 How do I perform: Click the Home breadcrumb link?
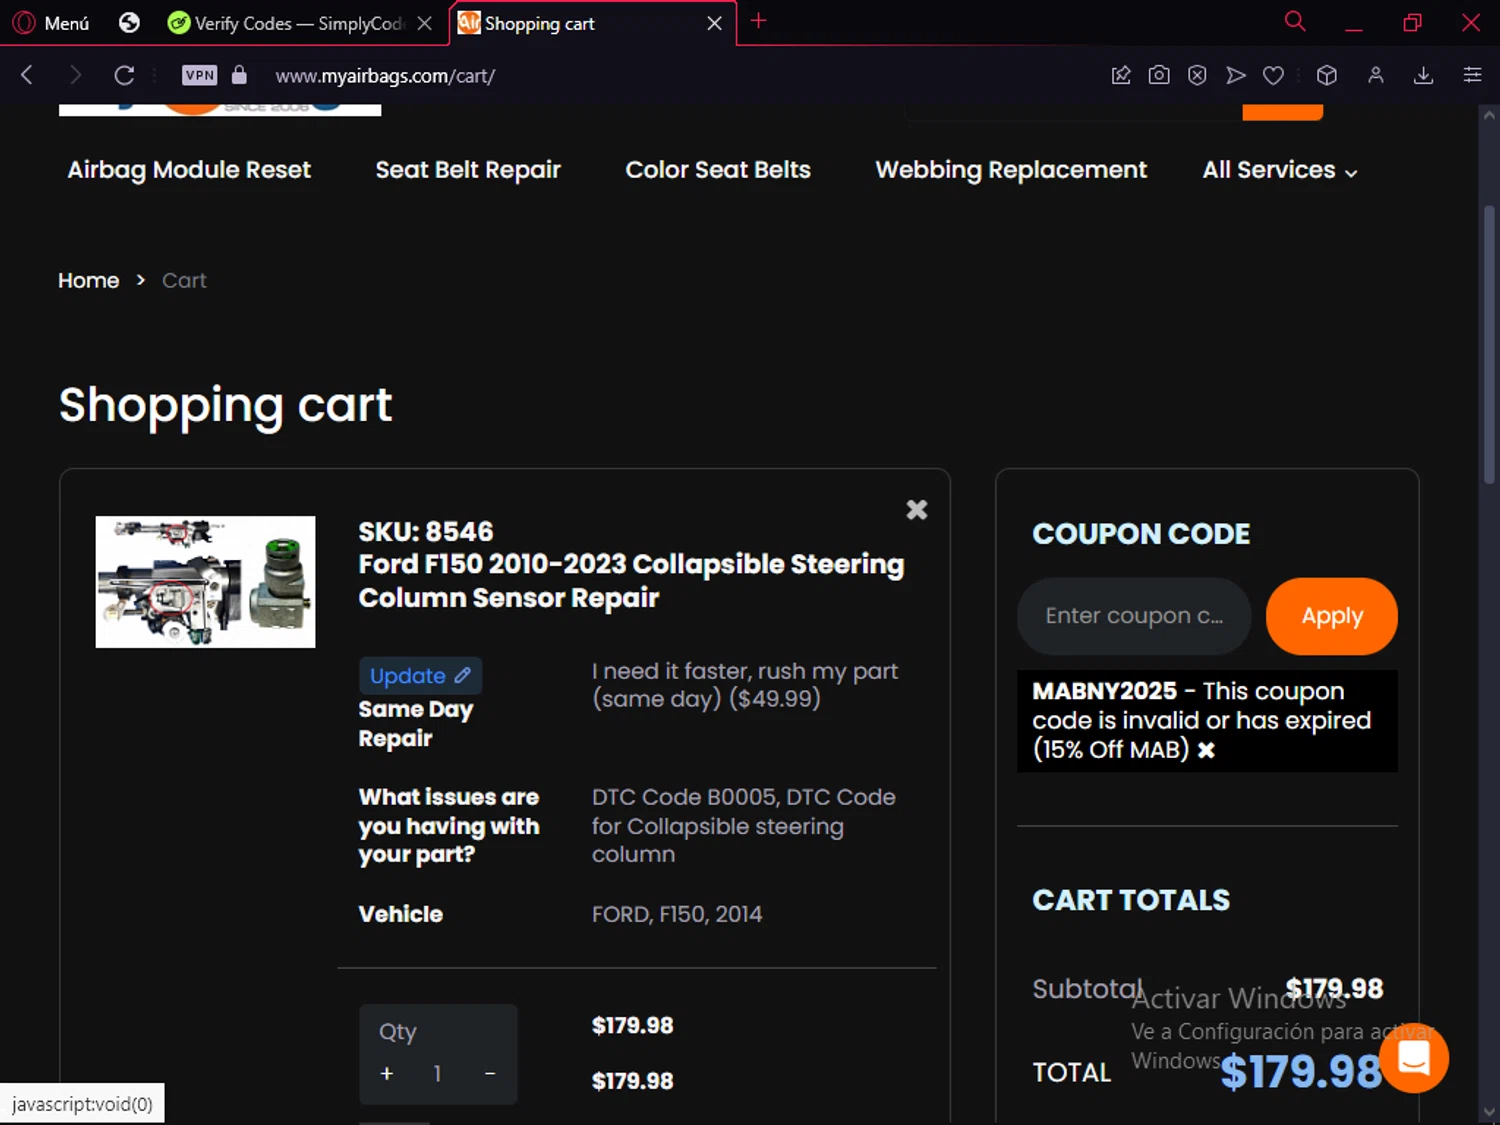[x=88, y=280]
